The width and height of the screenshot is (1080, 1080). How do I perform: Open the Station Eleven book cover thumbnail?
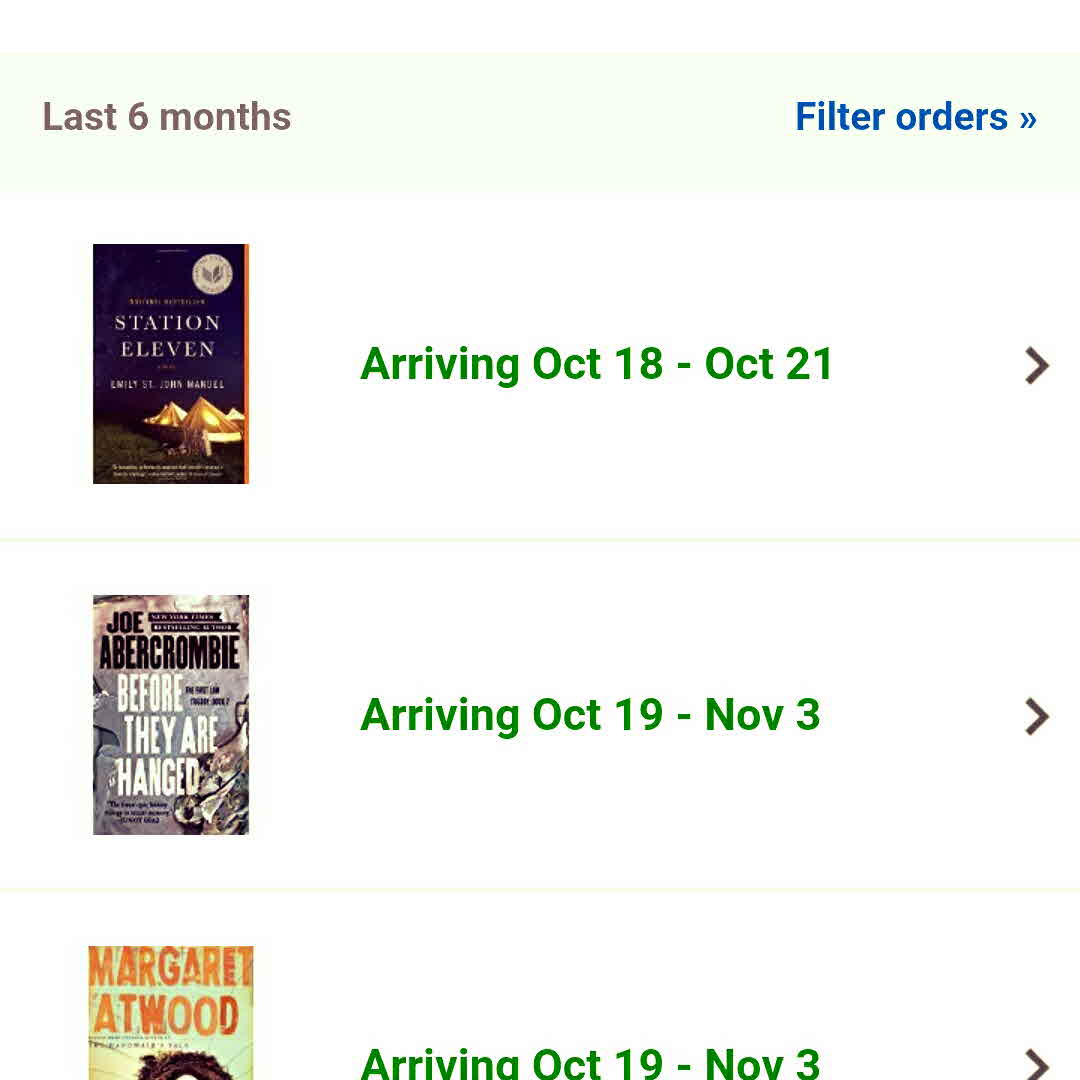[170, 364]
